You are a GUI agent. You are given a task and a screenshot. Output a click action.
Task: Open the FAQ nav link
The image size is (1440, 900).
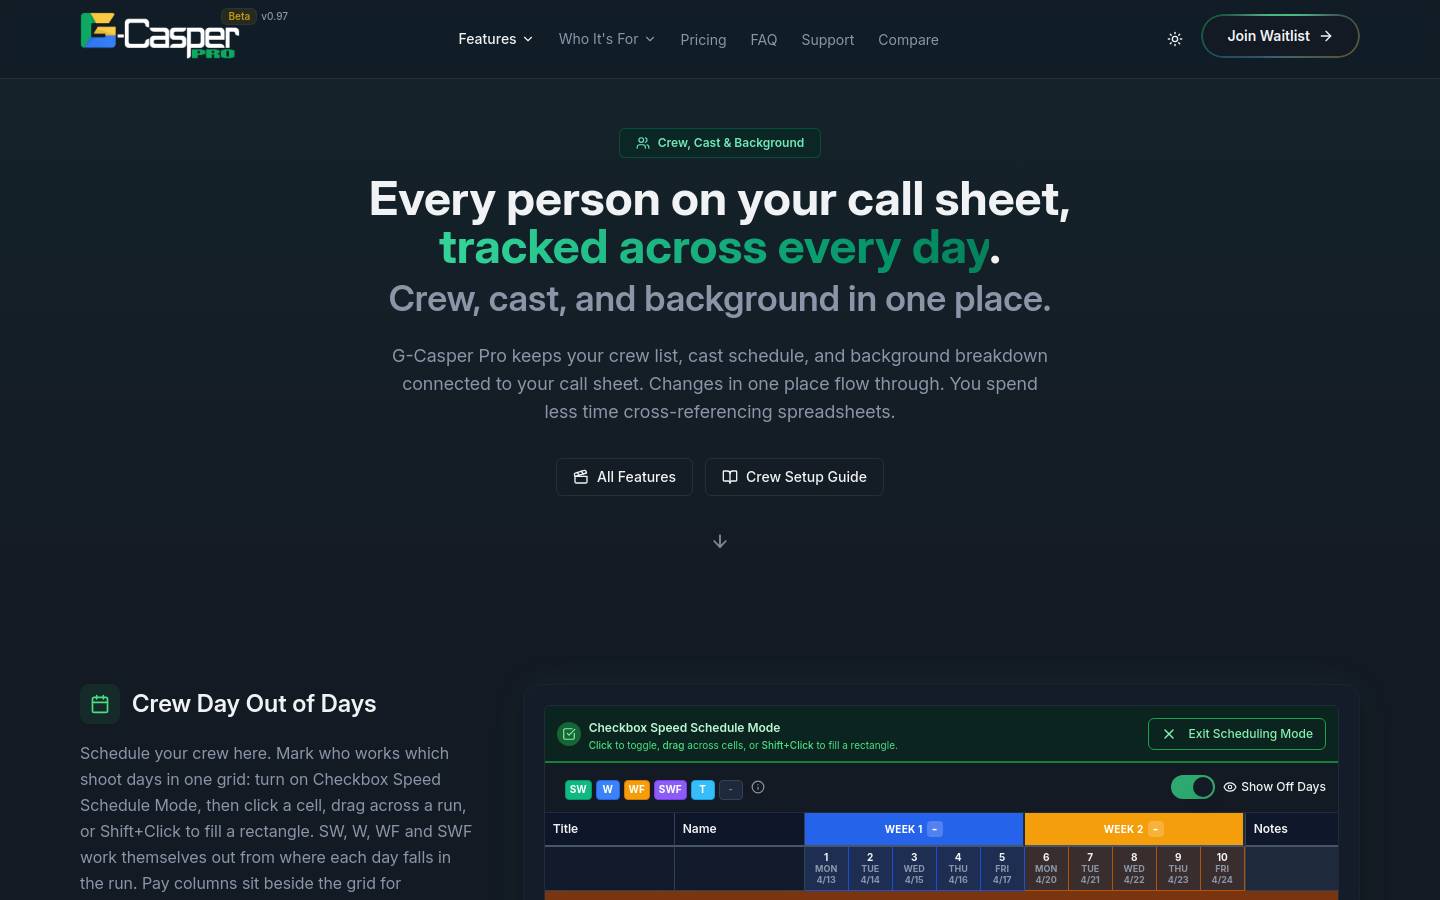coord(764,40)
